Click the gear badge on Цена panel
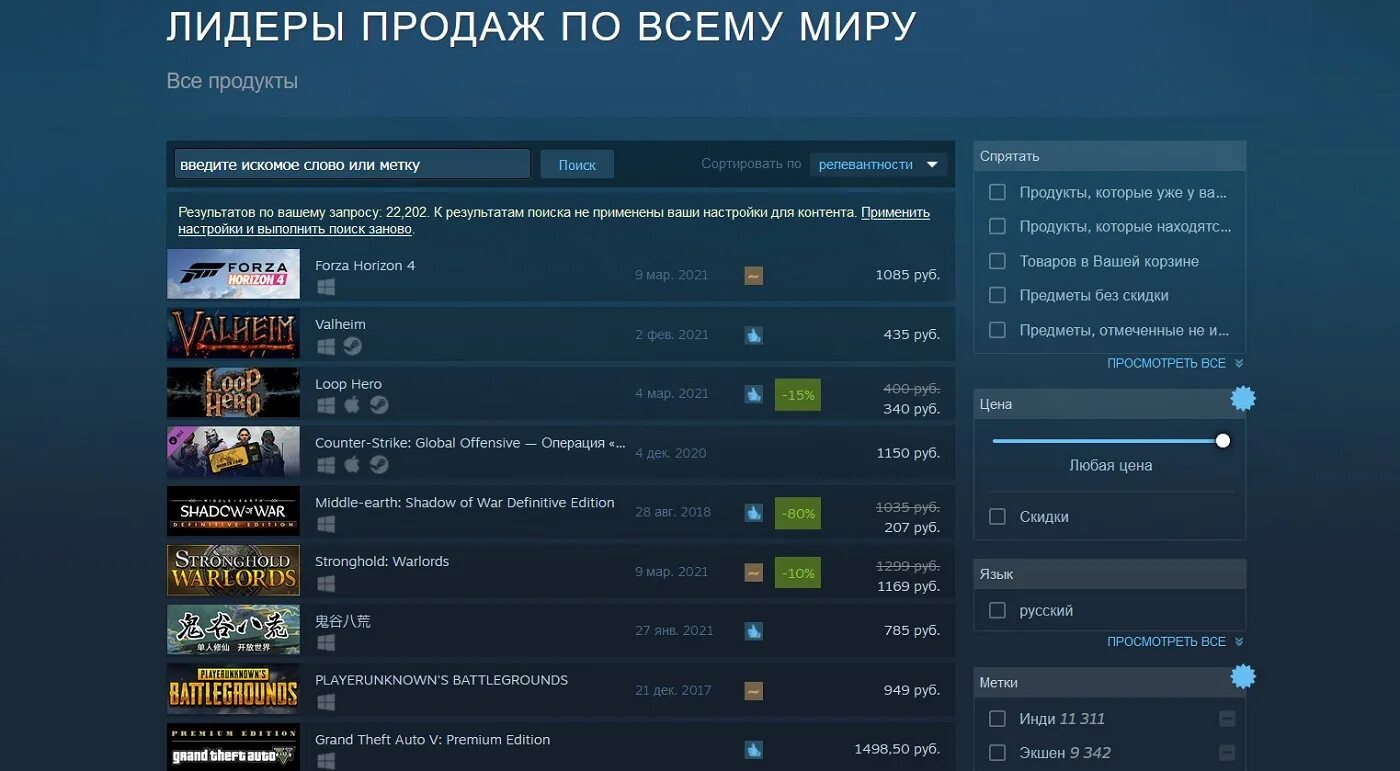Viewport: 1400px width, 771px height. (x=1243, y=399)
